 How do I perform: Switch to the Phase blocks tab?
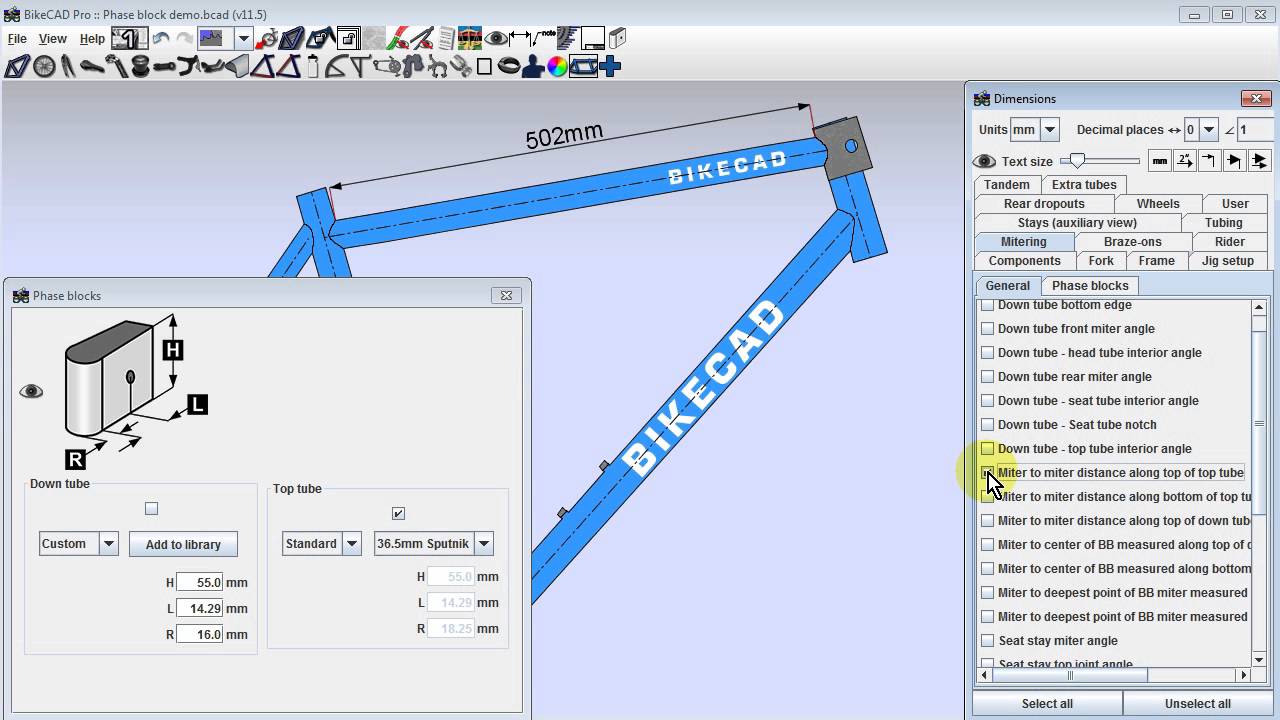click(1090, 285)
